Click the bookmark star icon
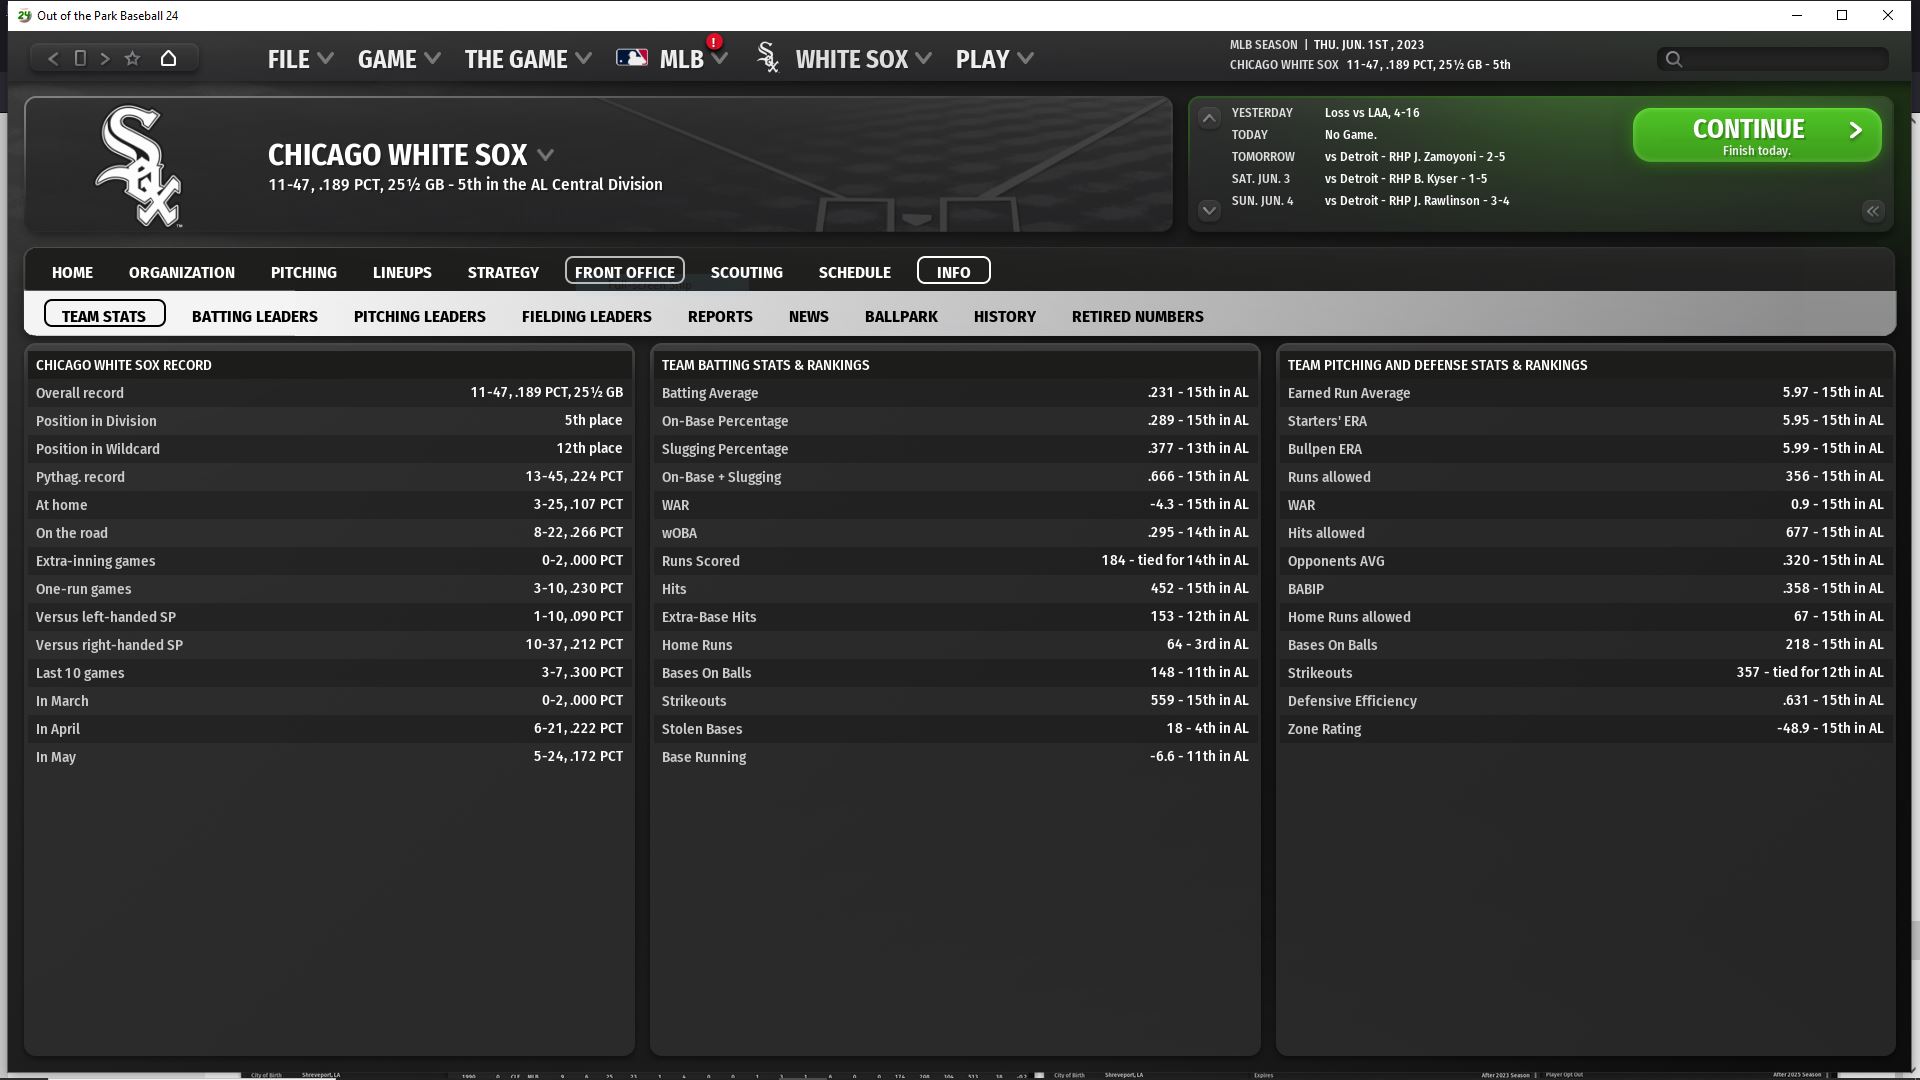This screenshot has height=1080, width=1920. pyautogui.click(x=132, y=59)
